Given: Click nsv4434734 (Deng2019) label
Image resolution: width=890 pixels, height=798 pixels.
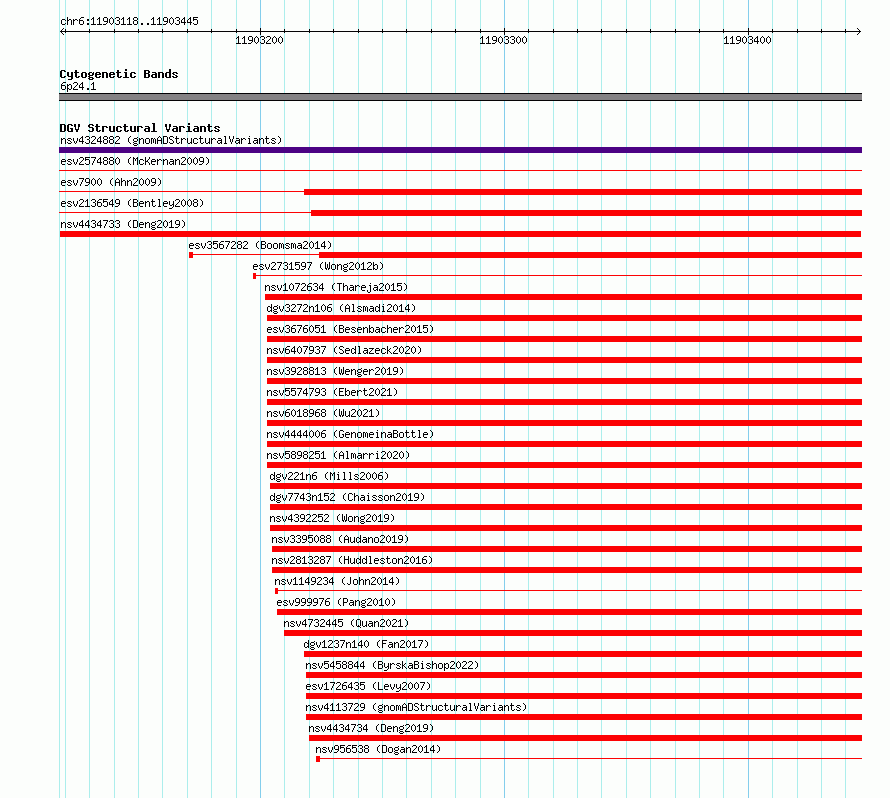Looking at the screenshot, I should click(371, 728).
